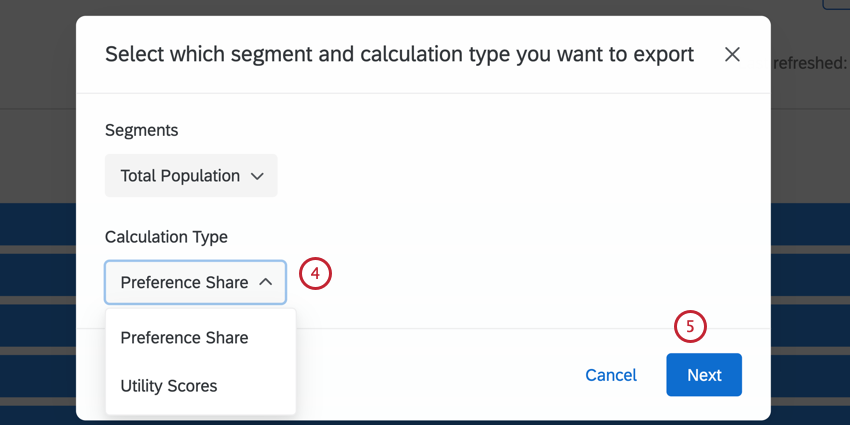Open the Total Population segments dropdown
The image size is (850, 425).
coord(190,176)
